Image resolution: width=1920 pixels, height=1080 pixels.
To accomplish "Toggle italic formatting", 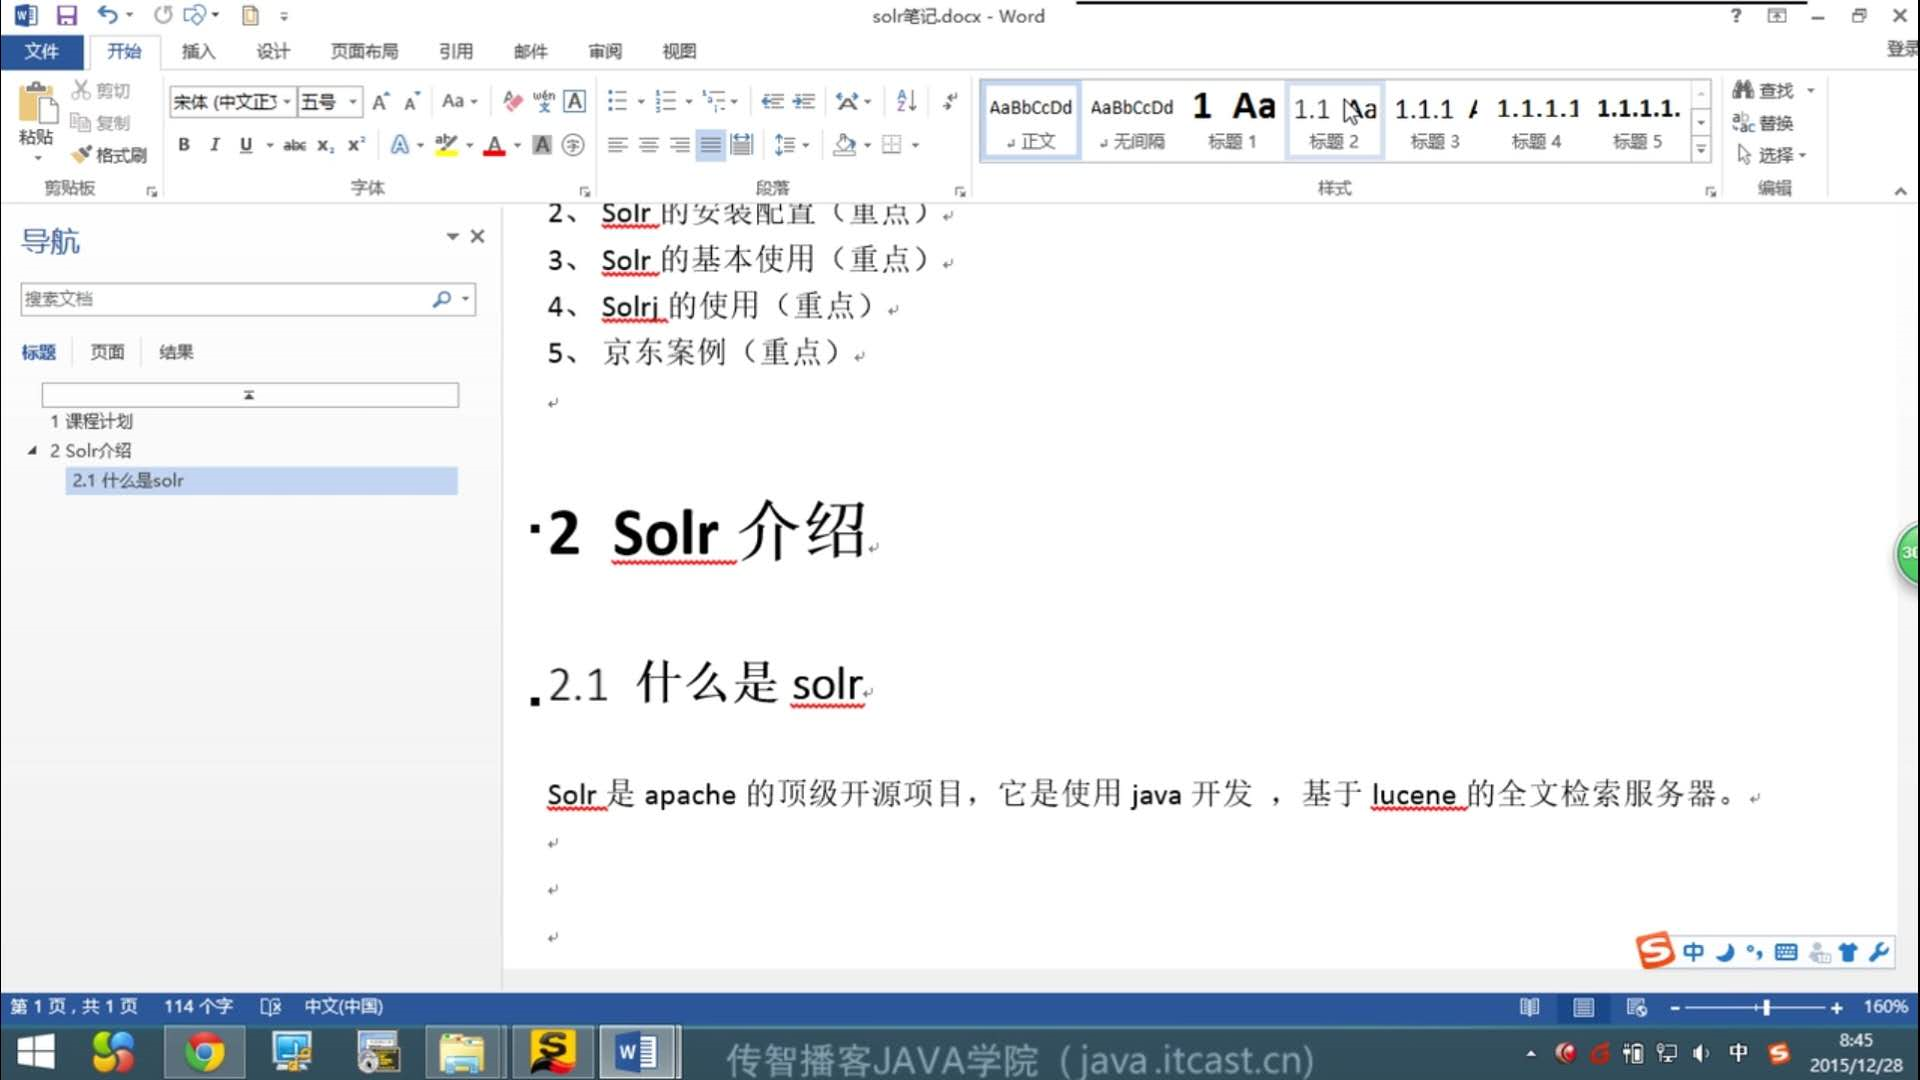I will 214,145.
